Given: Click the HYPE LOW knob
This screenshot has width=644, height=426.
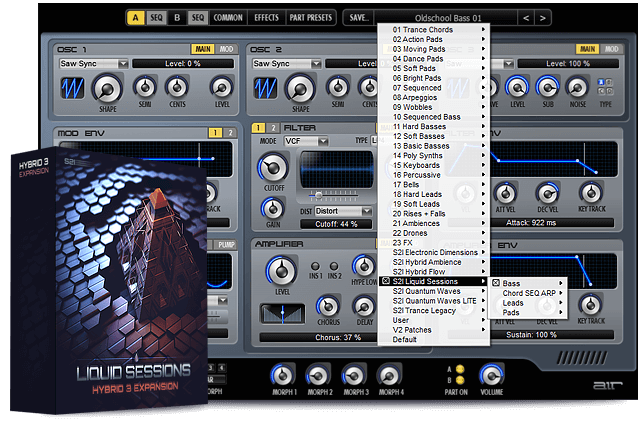Looking at the screenshot, I should (364, 266).
